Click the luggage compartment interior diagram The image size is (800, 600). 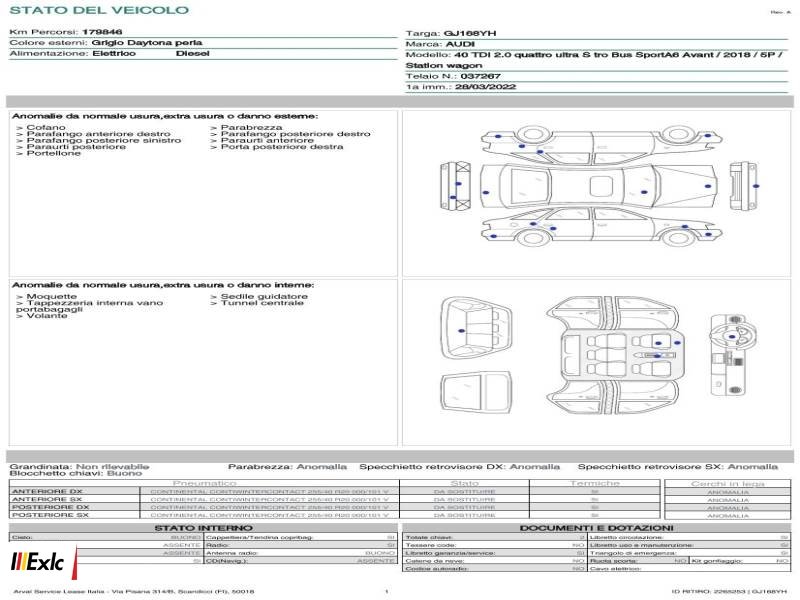click(476, 328)
